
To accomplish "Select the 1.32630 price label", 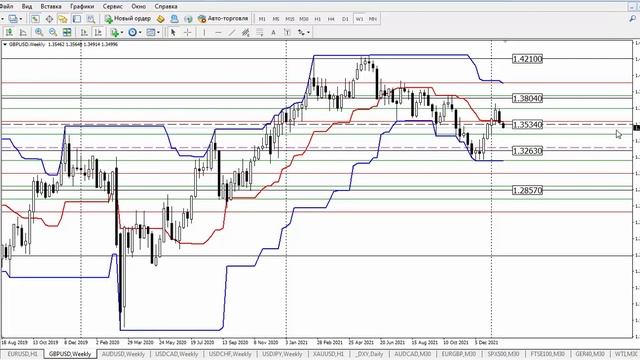I will tap(527, 151).
